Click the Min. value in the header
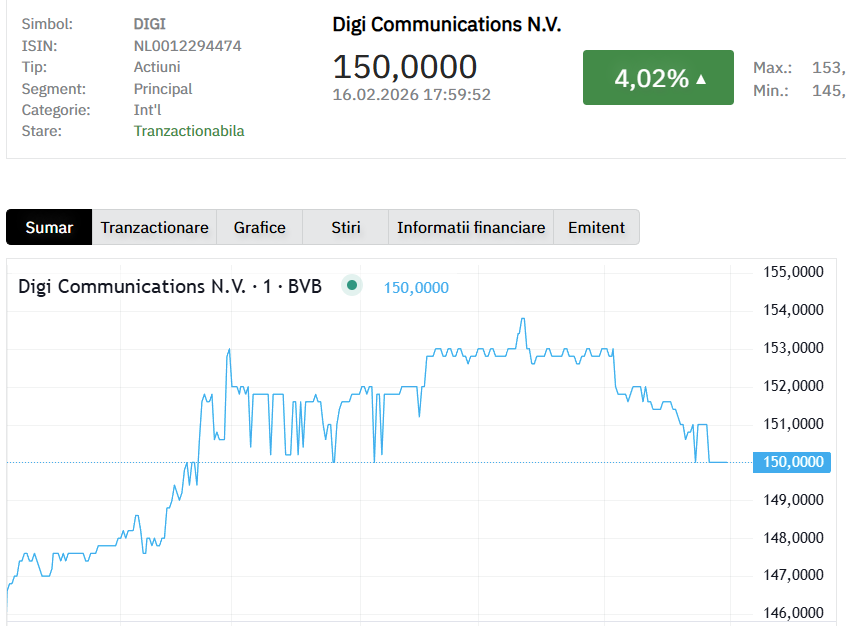 pyautogui.click(x=826, y=90)
